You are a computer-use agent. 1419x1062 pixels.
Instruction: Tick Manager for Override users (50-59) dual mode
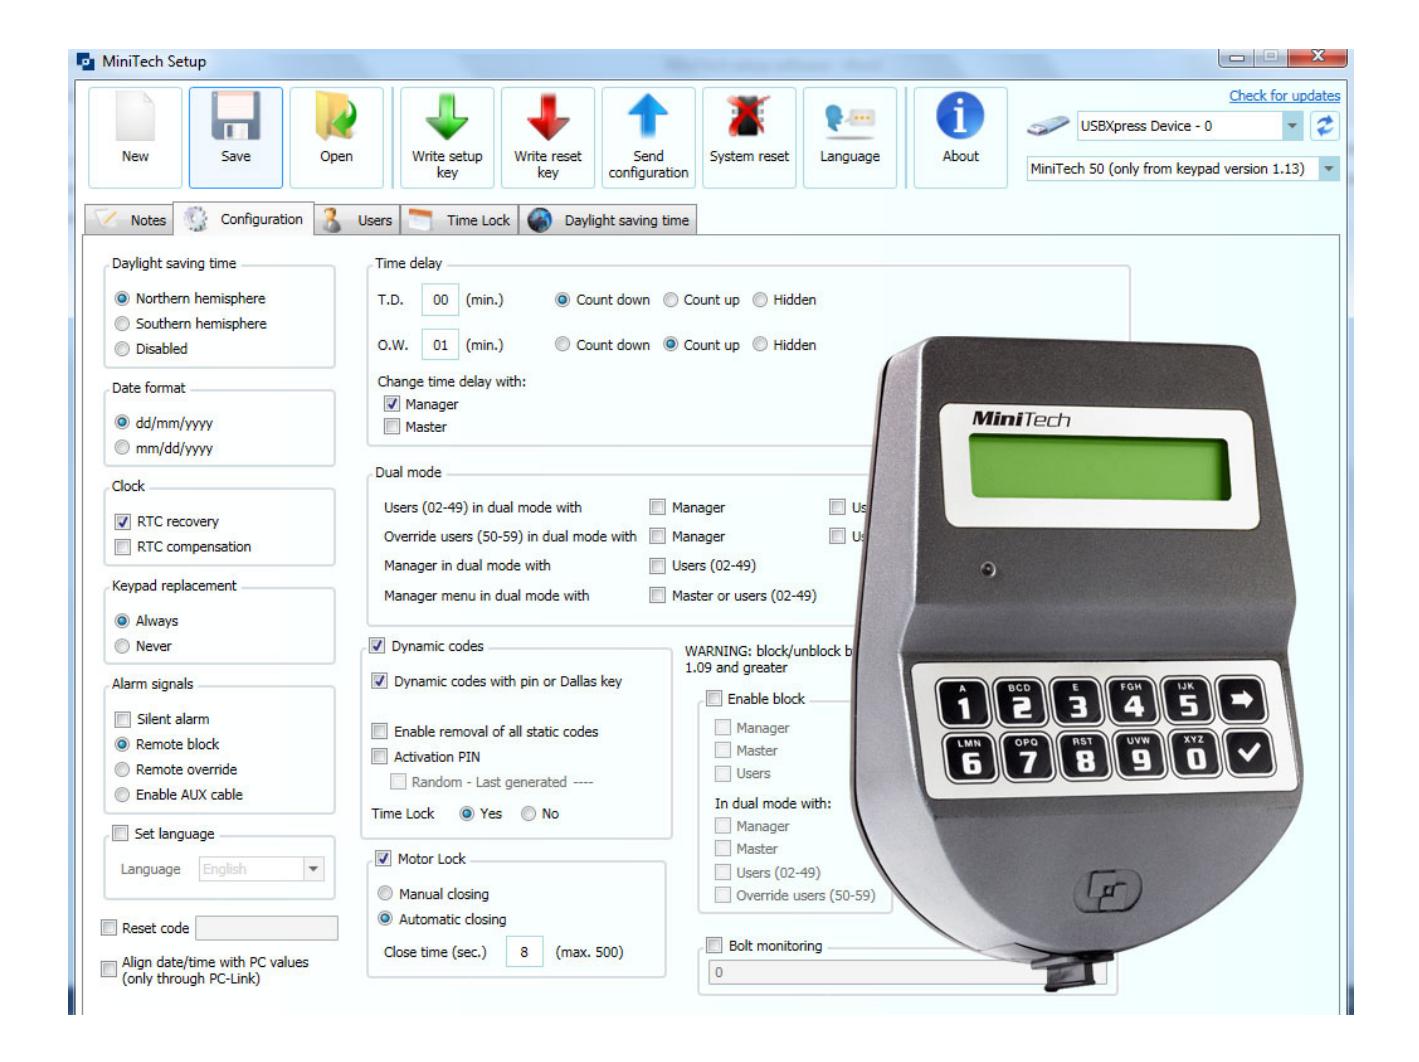(x=657, y=537)
